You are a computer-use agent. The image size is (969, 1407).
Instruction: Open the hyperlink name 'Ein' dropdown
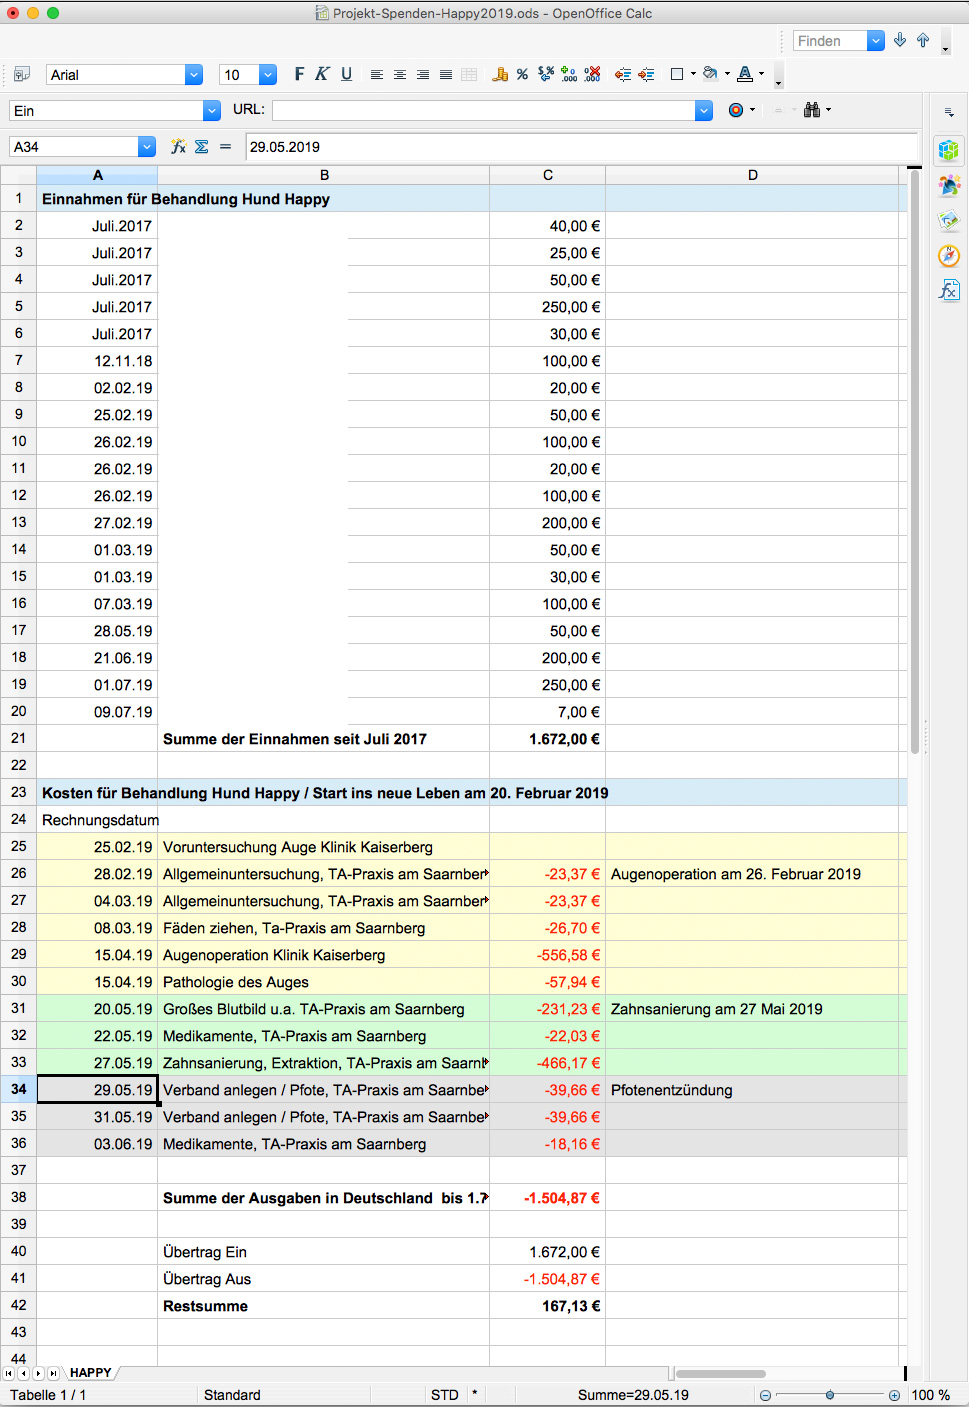[x=212, y=111]
